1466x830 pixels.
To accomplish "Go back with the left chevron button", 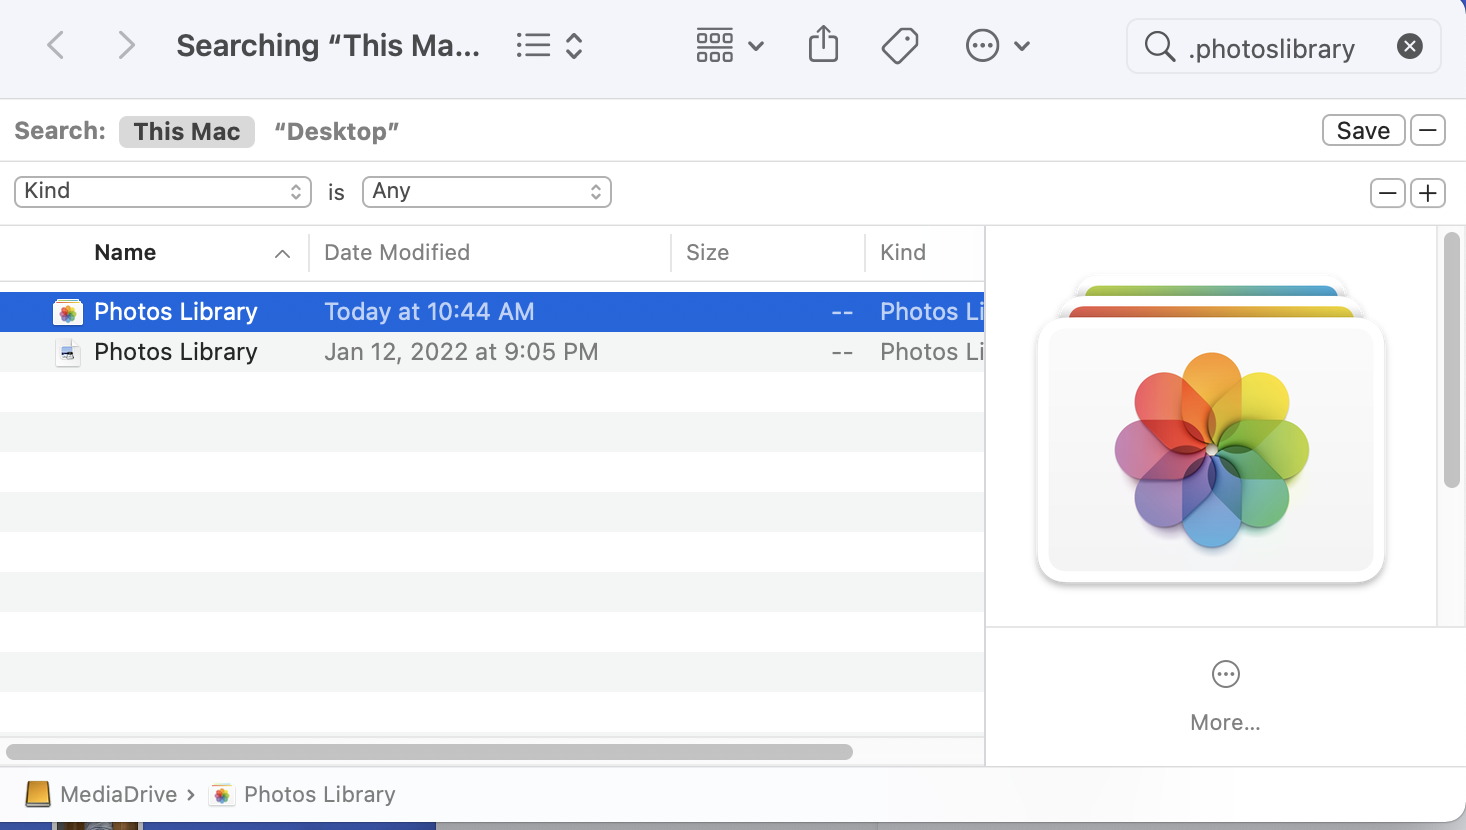I will coord(56,45).
